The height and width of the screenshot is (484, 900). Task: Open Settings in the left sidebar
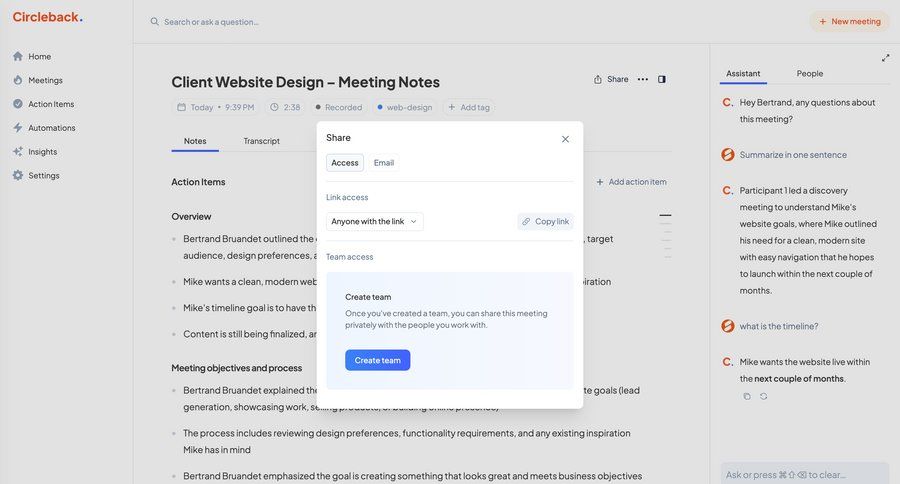(43, 176)
